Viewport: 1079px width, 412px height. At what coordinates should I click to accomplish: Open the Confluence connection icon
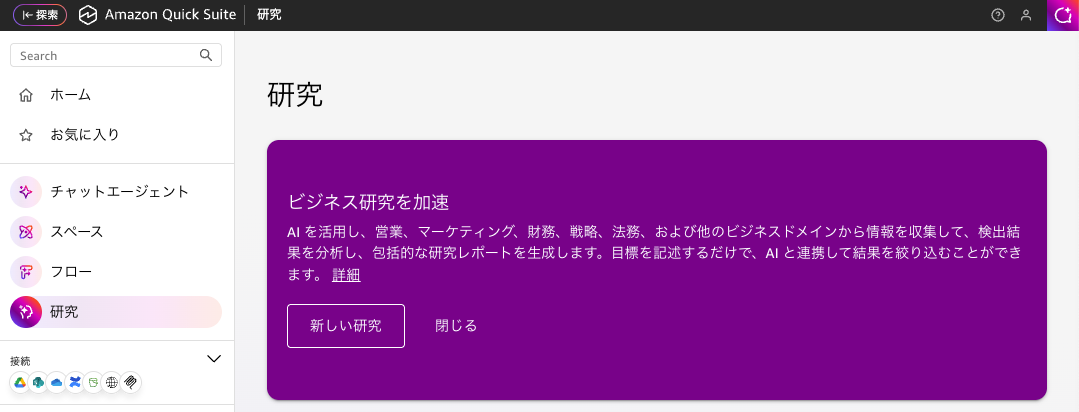coord(76,382)
